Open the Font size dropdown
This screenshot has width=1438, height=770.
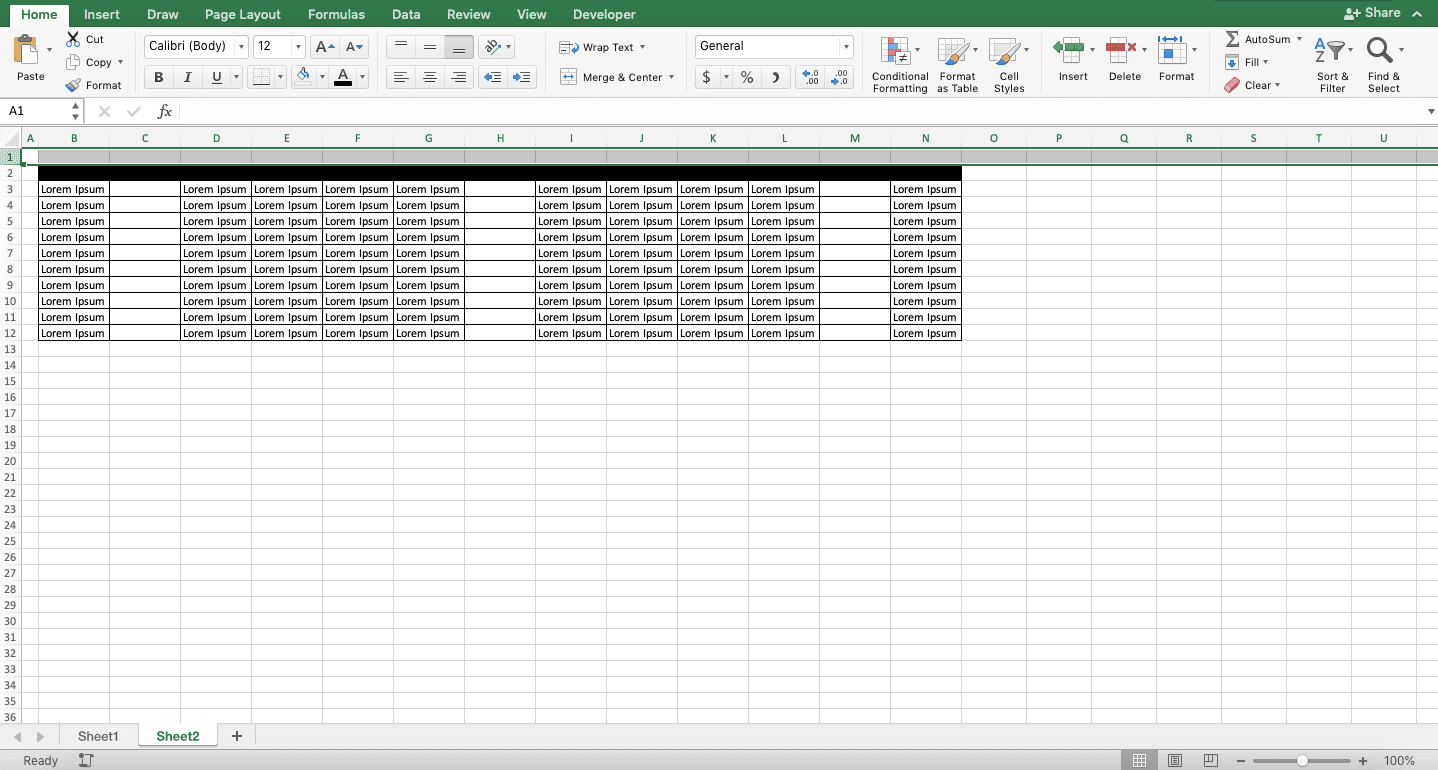tap(296, 46)
